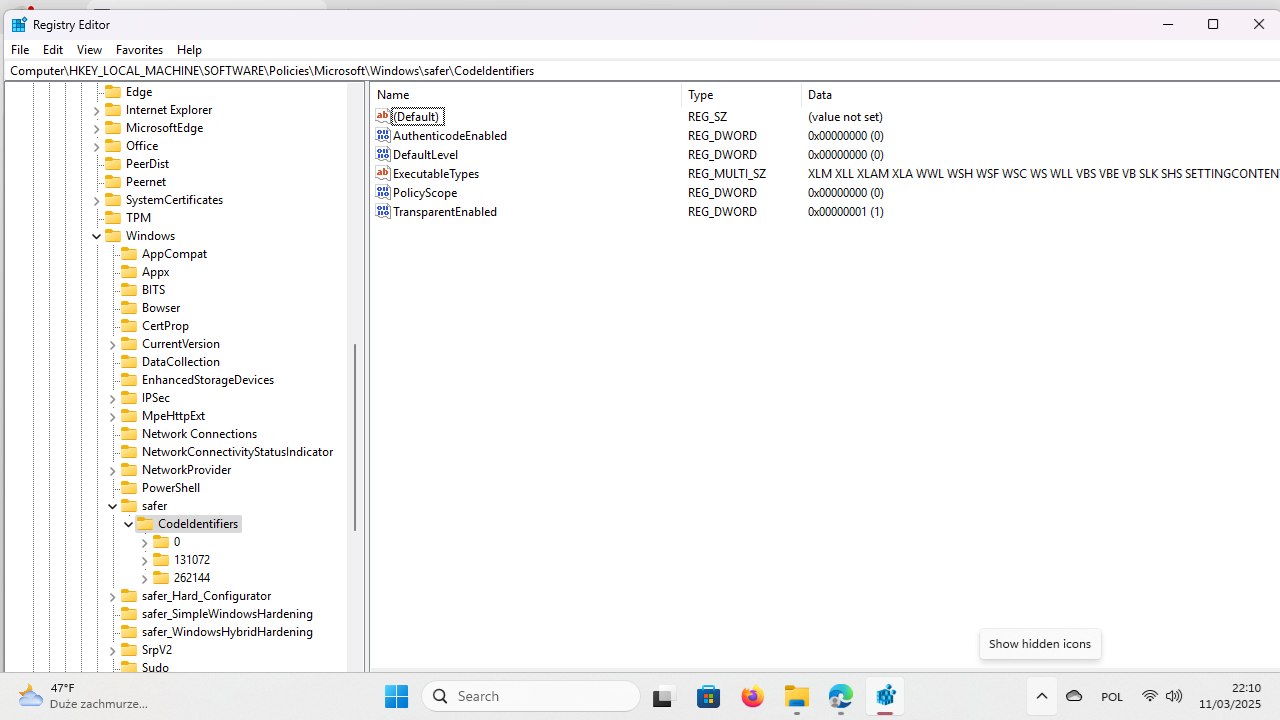Click the tree pane vertical scrollbar thumb
The width and height of the screenshot is (1280, 720).
coord(355,437)
